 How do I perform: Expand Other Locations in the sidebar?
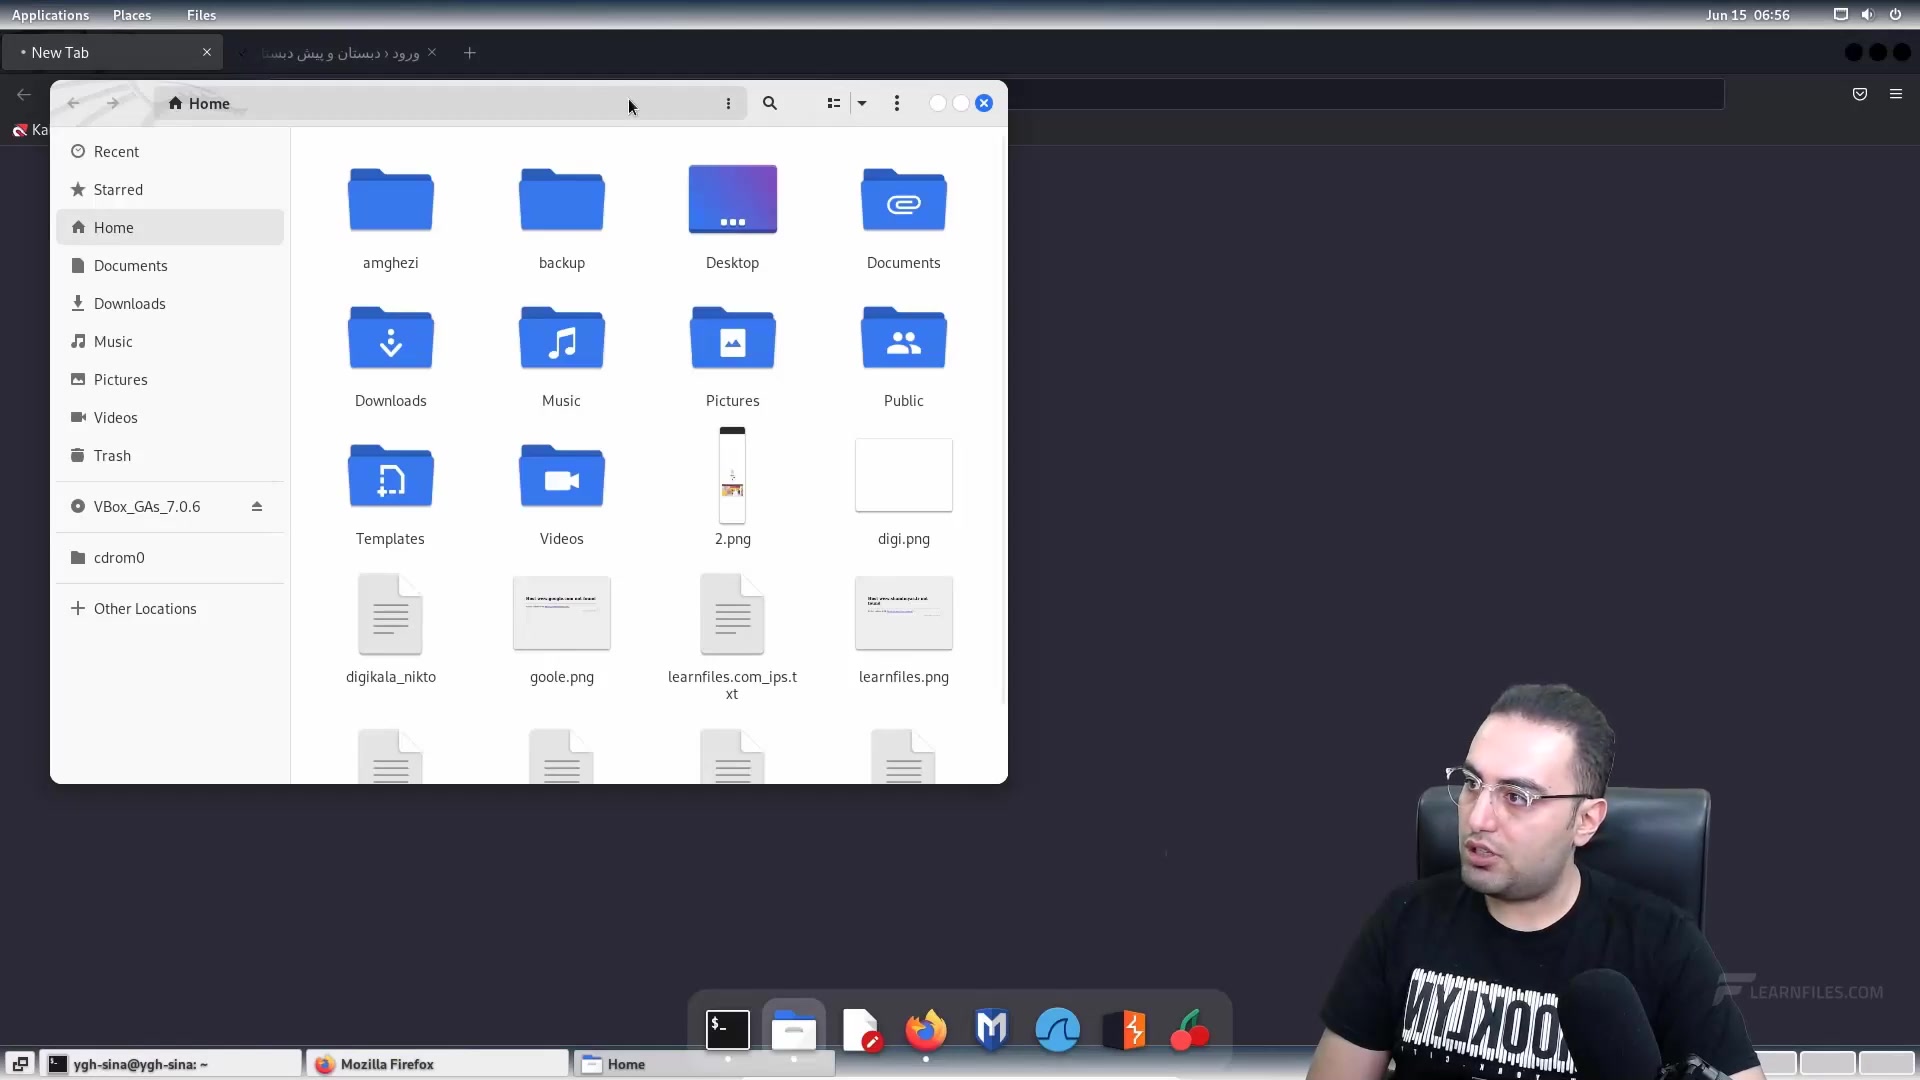click(144, 609)
